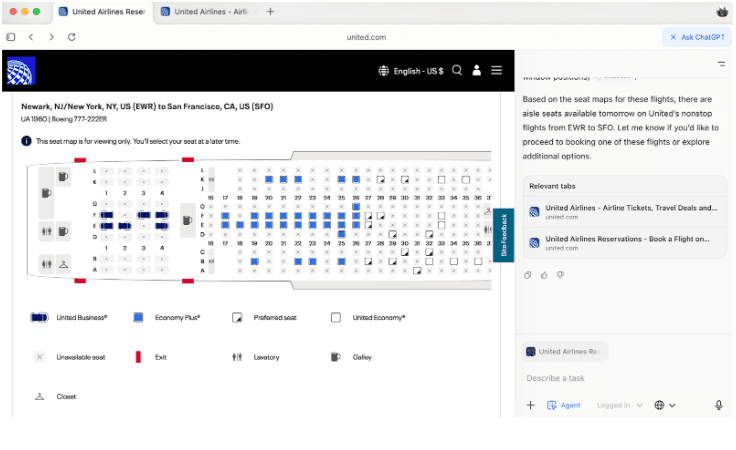Click the thumbs down feedback icon
The image size is (736, 450).
(560, 274)
